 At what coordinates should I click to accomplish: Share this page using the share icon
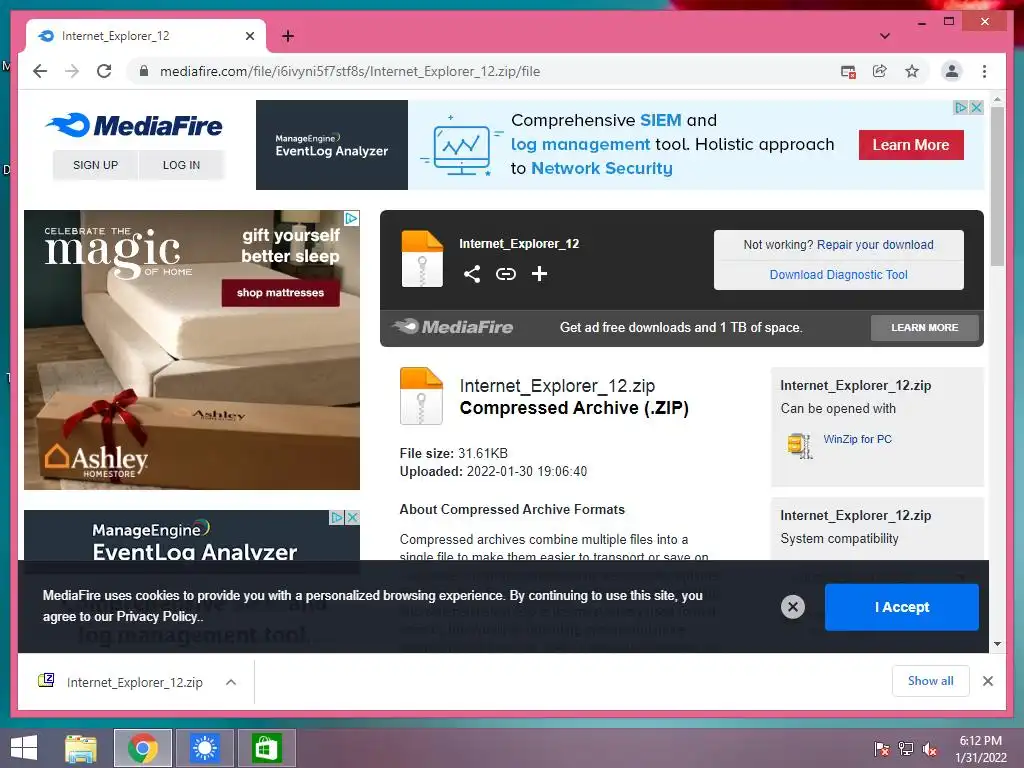click(880, 71)
